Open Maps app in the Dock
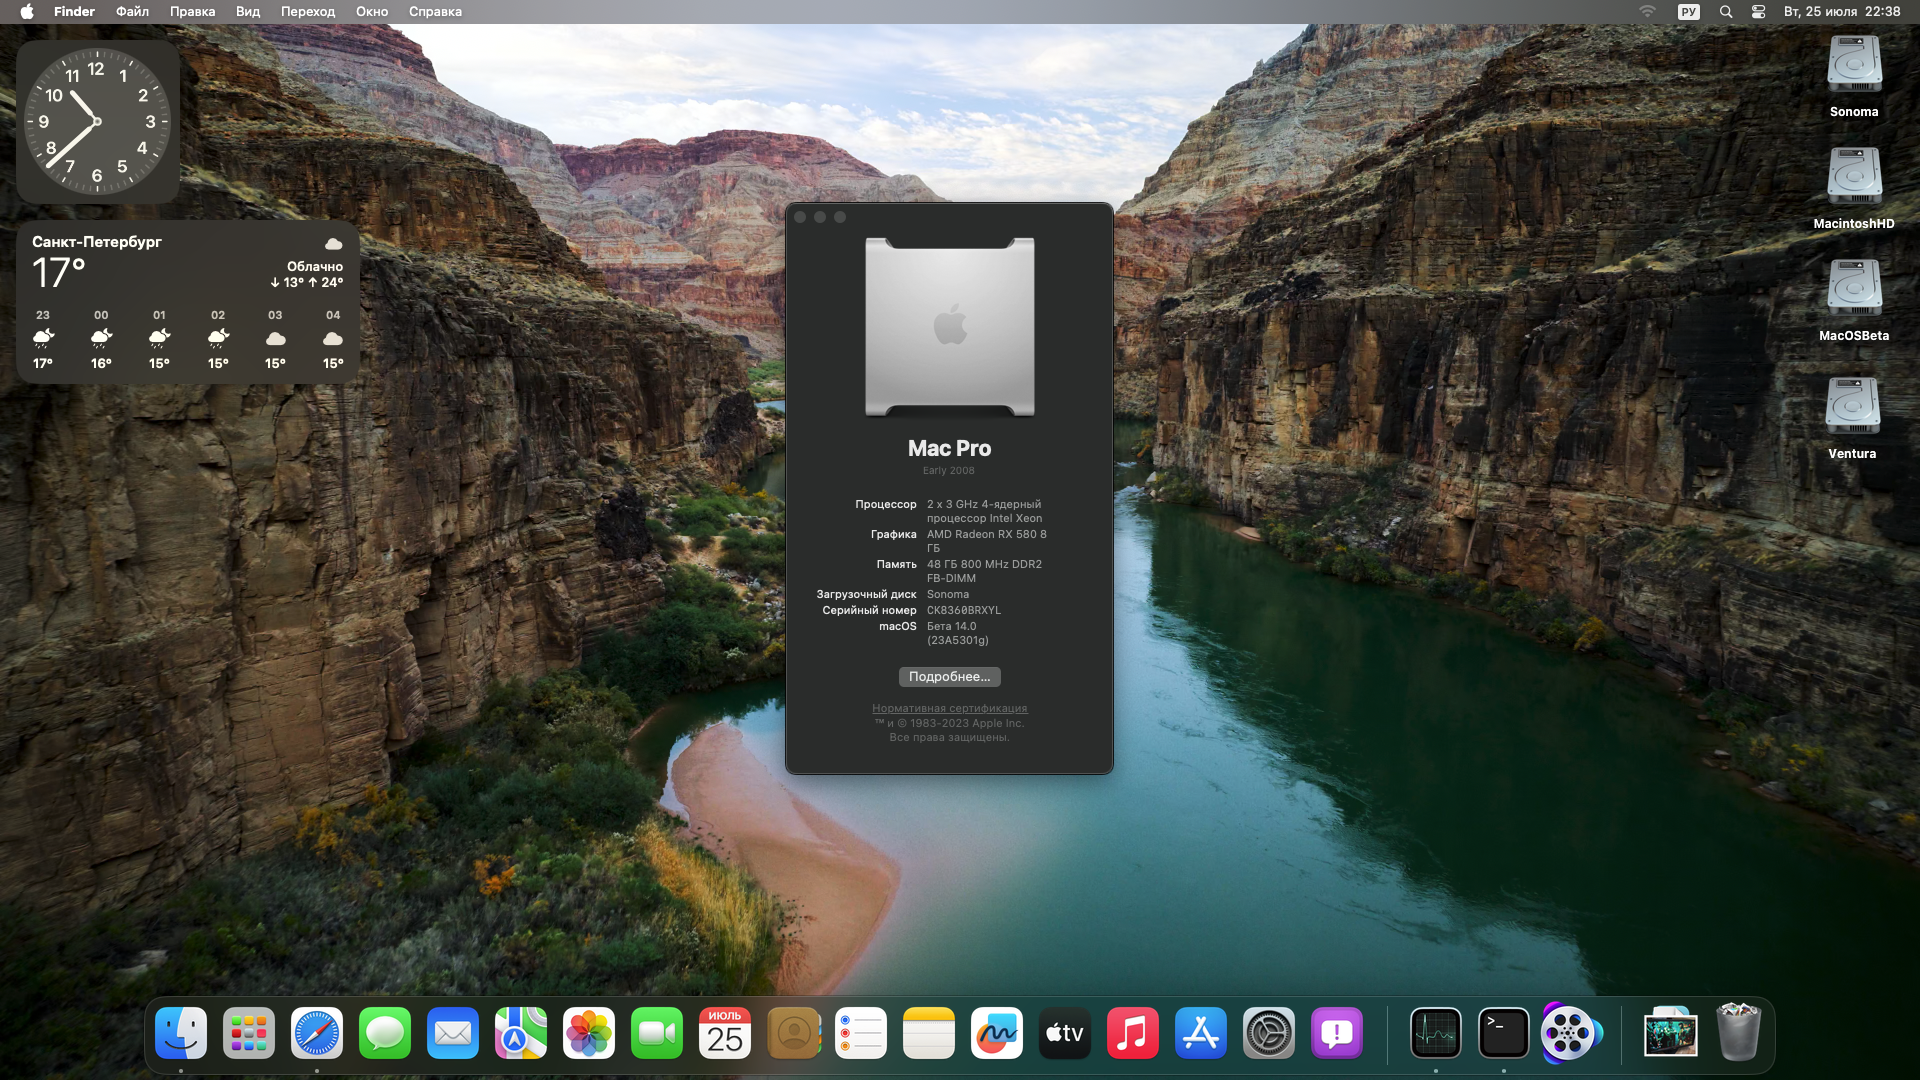The height and width of the screenshot is (1080, 1920). click(521, 1033)
